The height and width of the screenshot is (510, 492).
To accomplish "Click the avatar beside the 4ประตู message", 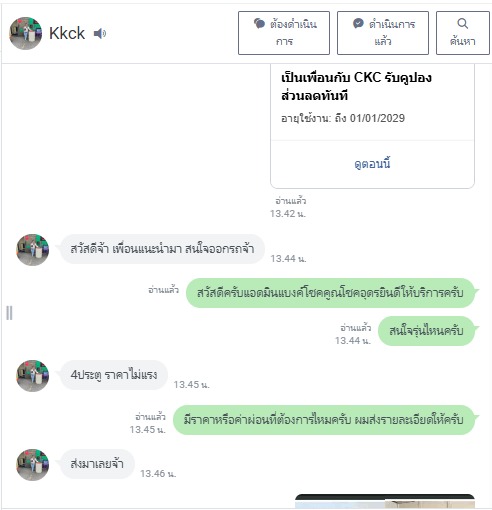I will [33, 376].
